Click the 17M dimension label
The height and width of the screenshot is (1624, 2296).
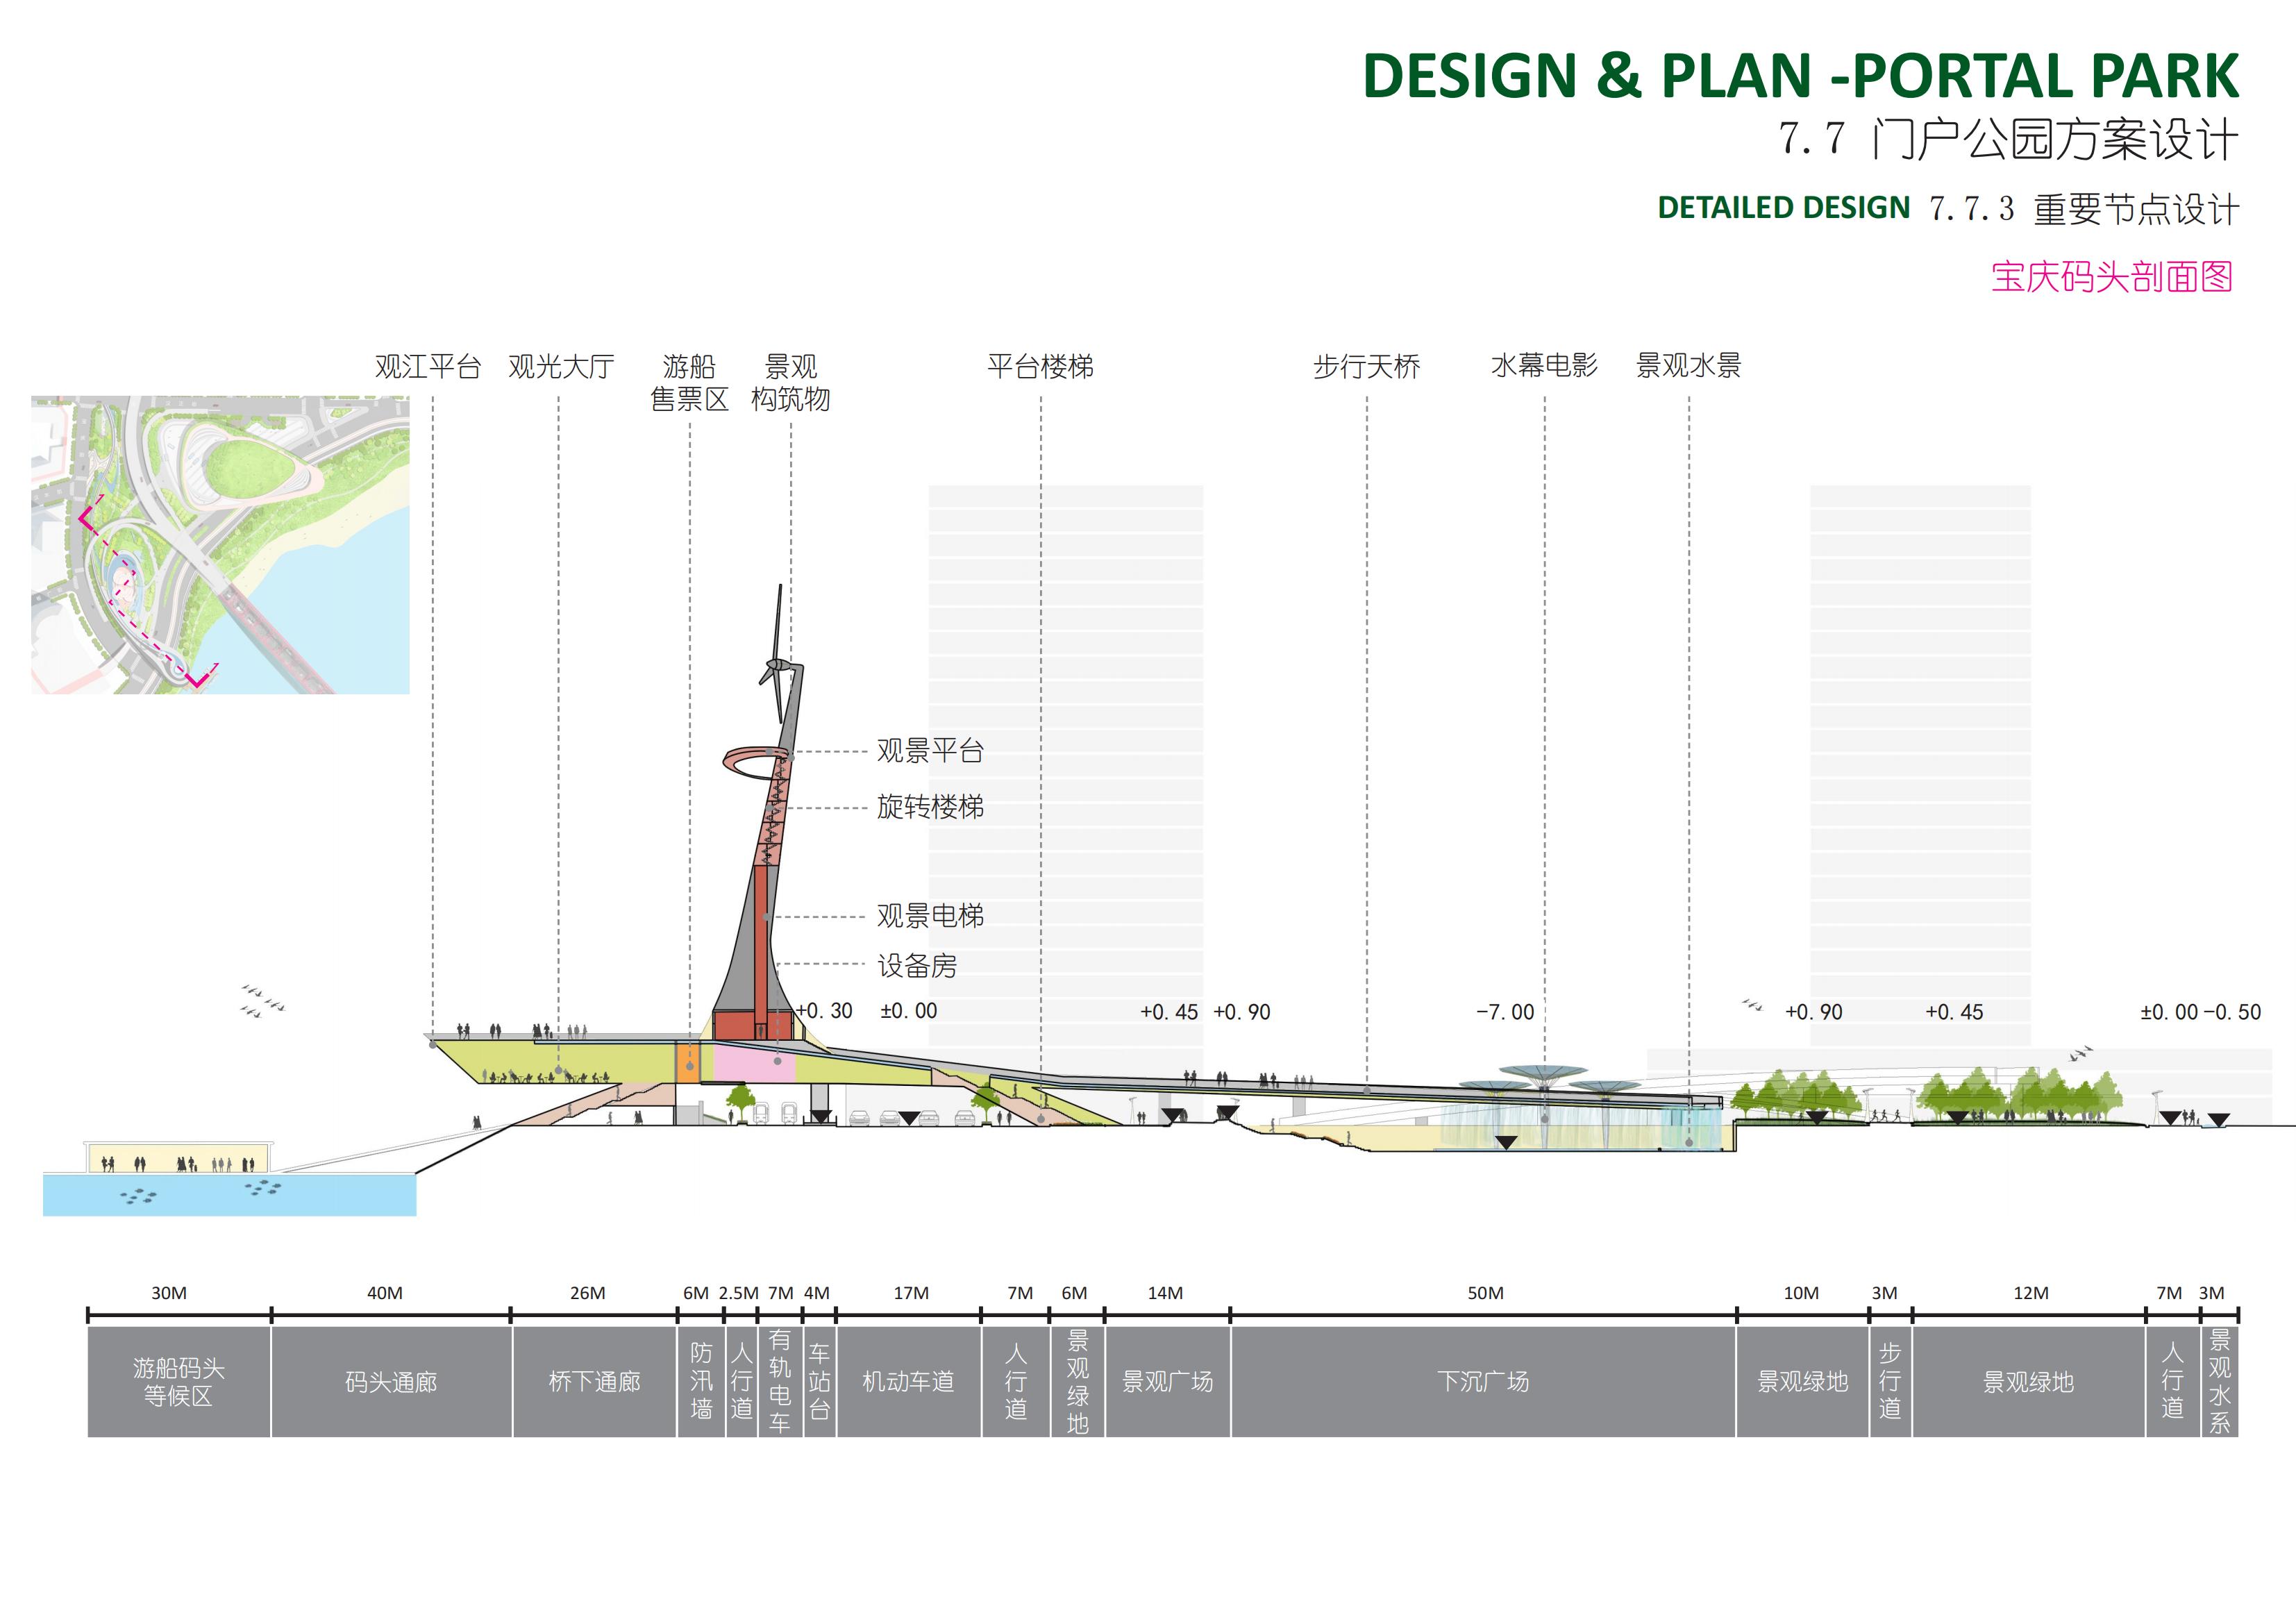coord(911,1293)
